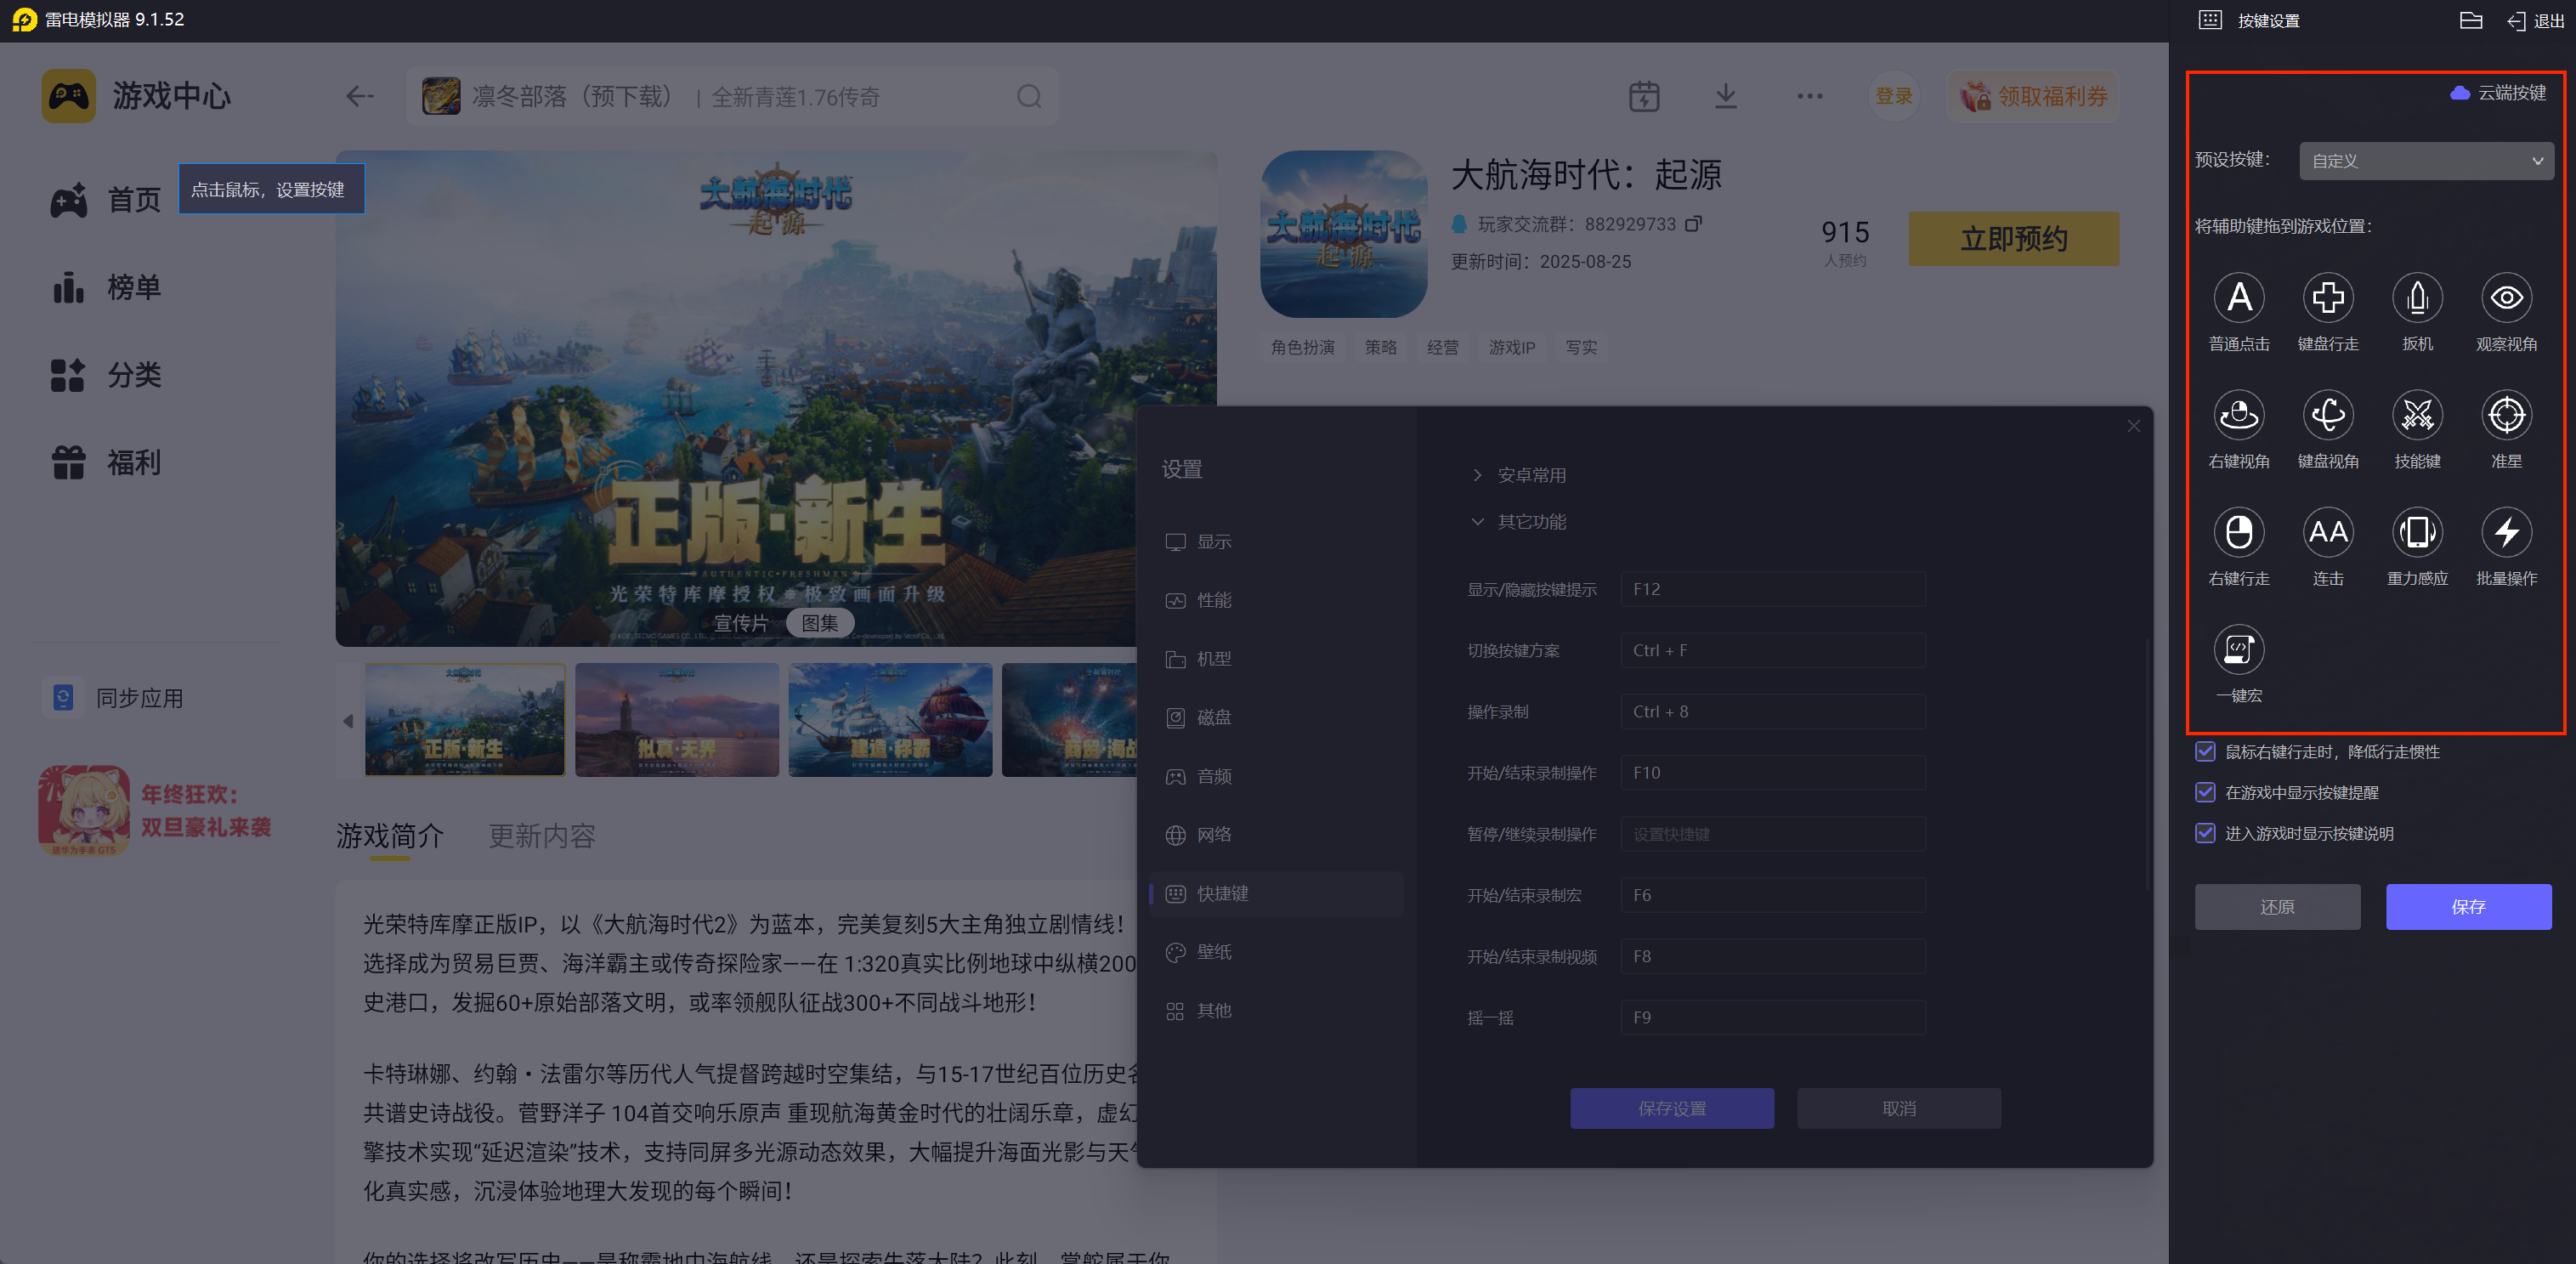Select the 一键宏 macro icon
Screen dimensions: 2576x1264
[x=2238, y=650]
